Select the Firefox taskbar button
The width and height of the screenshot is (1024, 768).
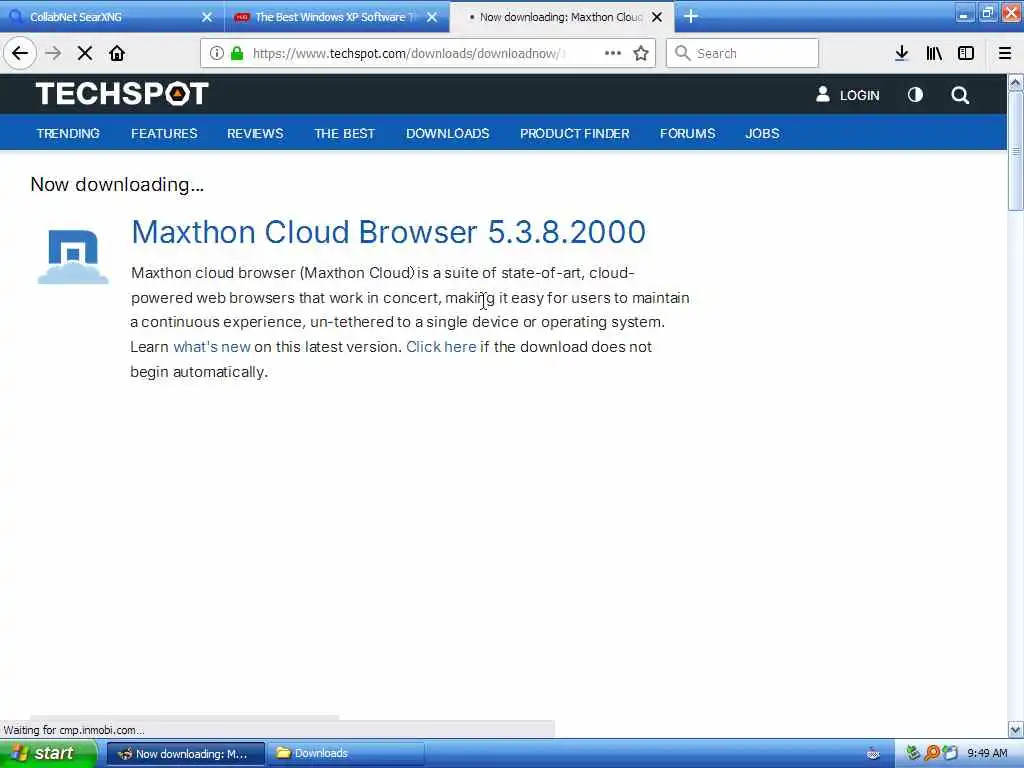(186, 754)
